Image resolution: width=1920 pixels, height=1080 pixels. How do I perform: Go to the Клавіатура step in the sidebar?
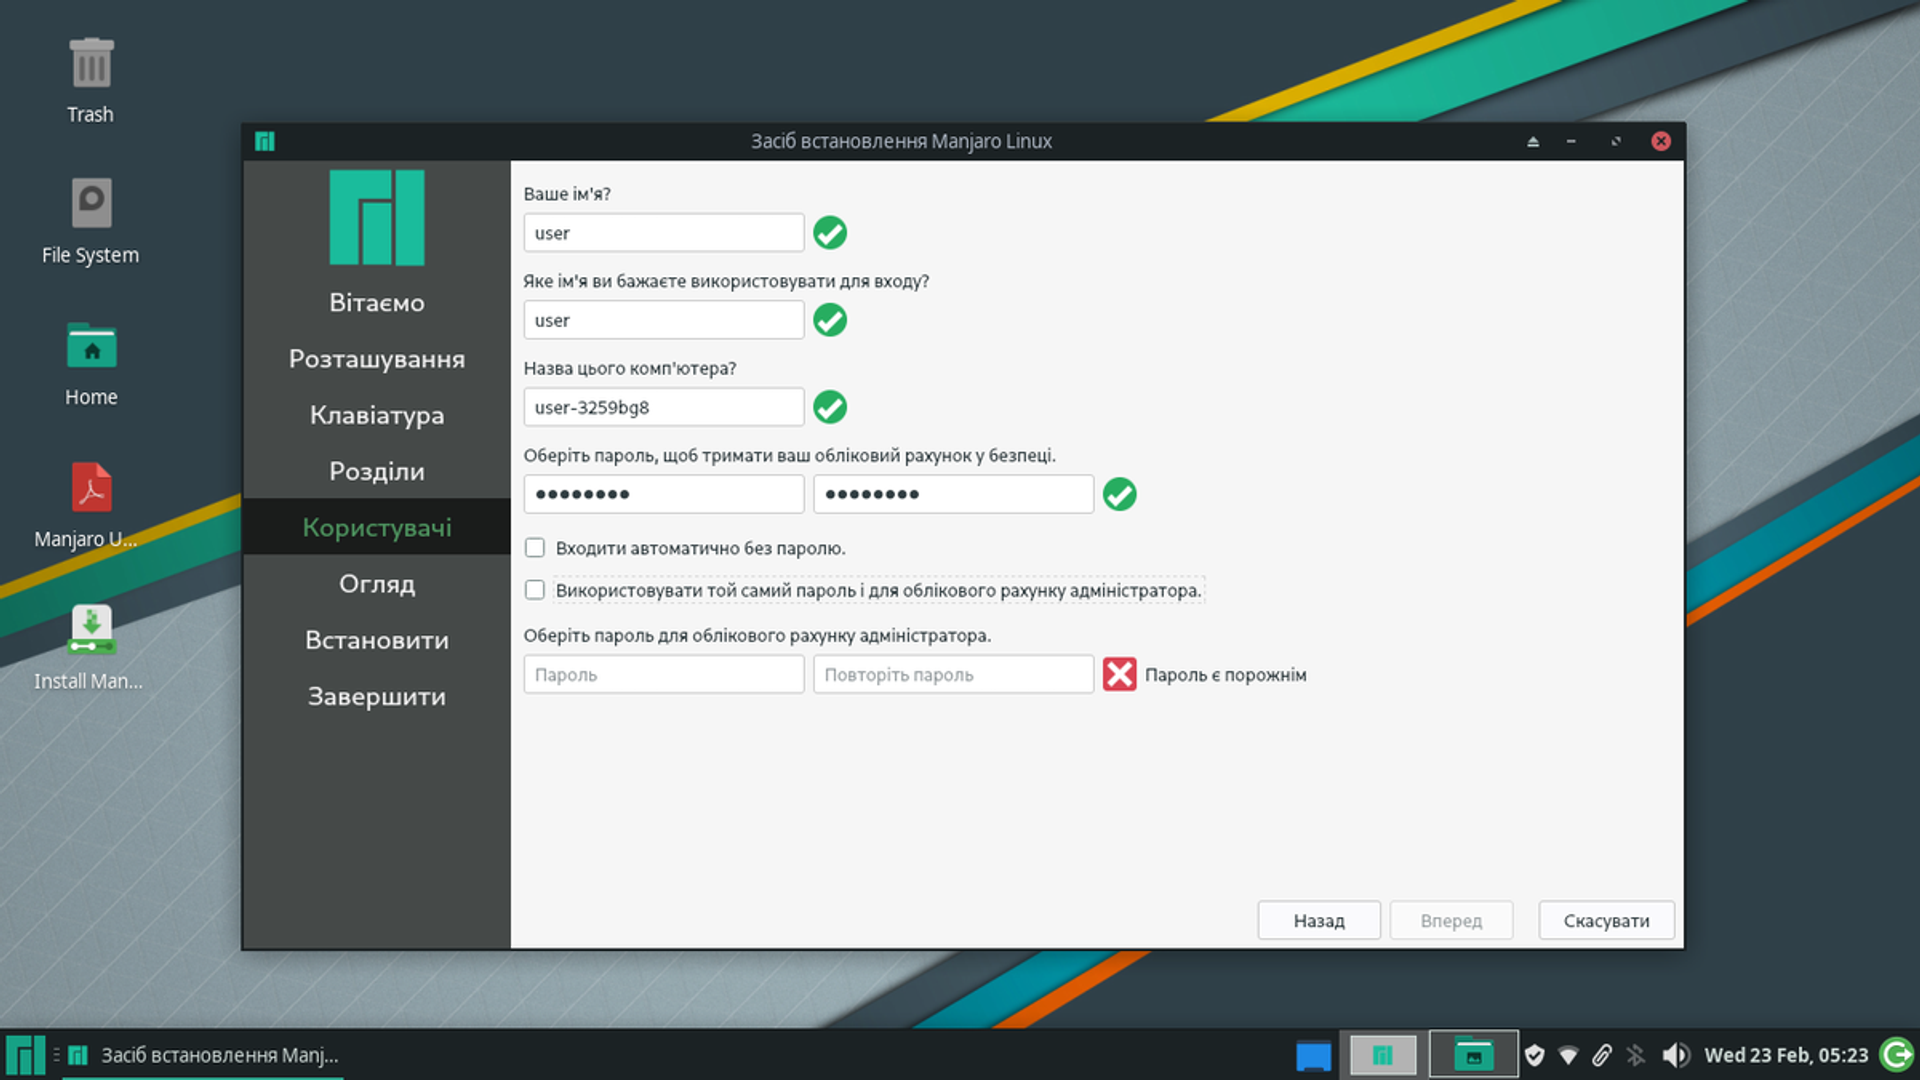(x=377, y=415)
